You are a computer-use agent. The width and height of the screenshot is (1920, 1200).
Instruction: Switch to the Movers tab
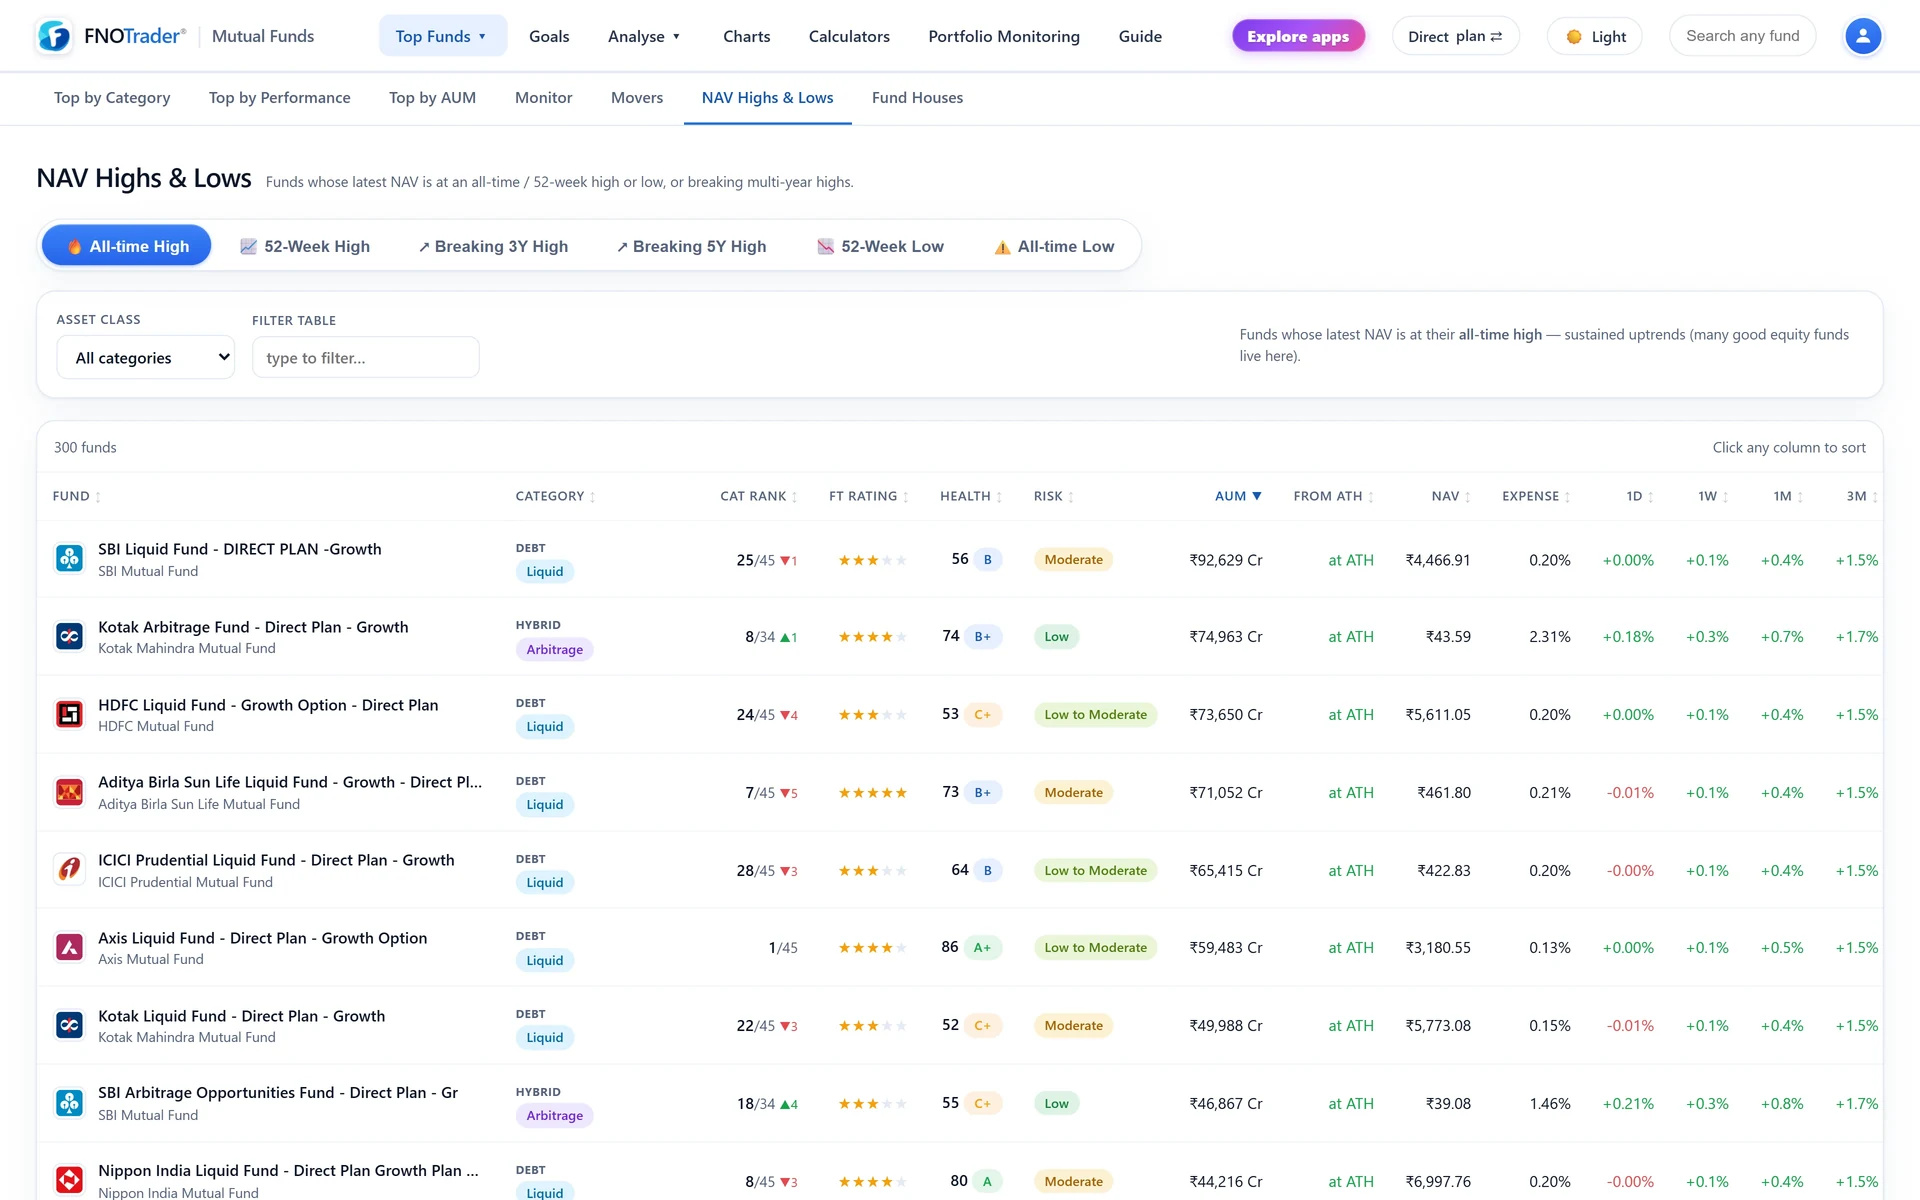(x=637, y=97)
